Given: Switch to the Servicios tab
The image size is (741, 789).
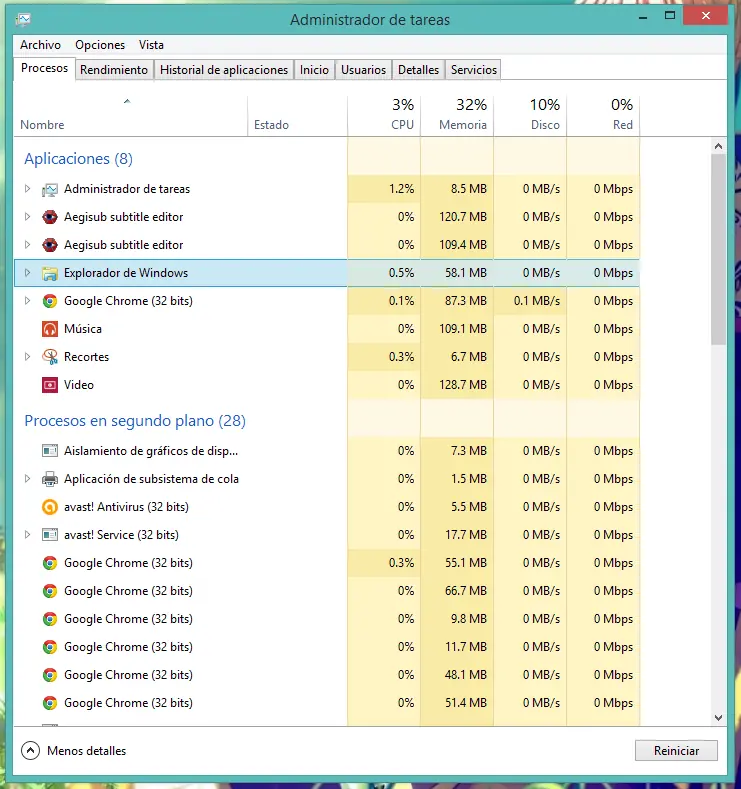Looking at the screenshot, I should [x=473, y=70].
